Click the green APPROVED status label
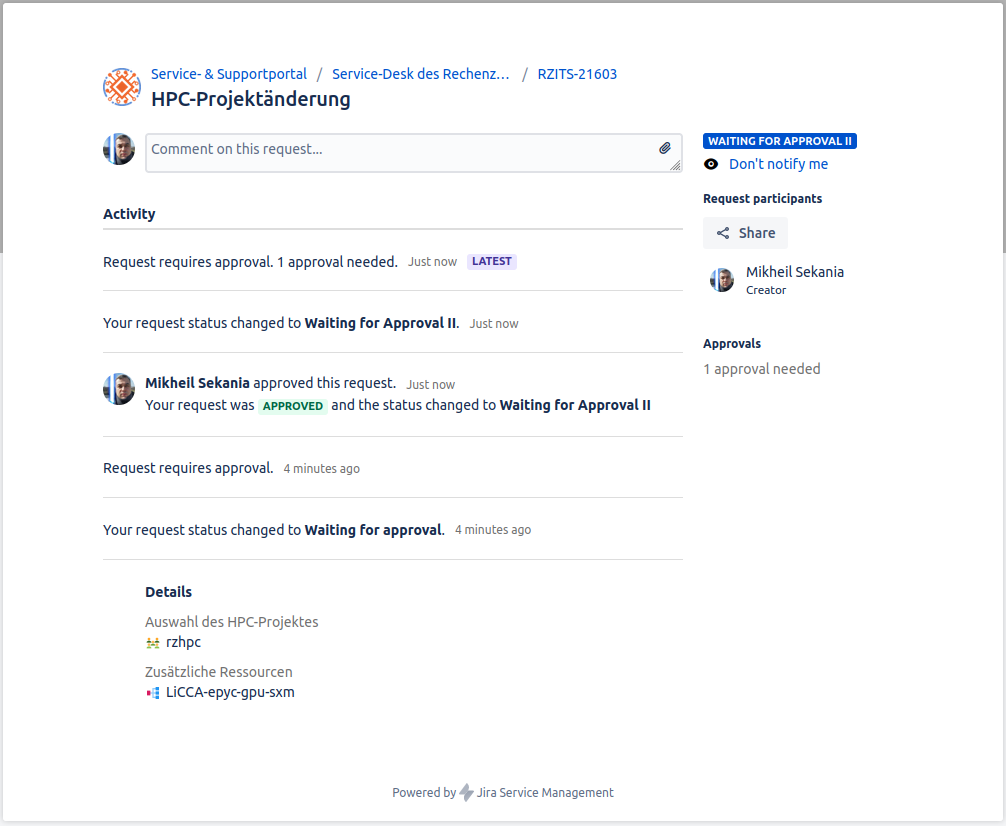This screenshot has height=826, width=1006. point(293,406)
